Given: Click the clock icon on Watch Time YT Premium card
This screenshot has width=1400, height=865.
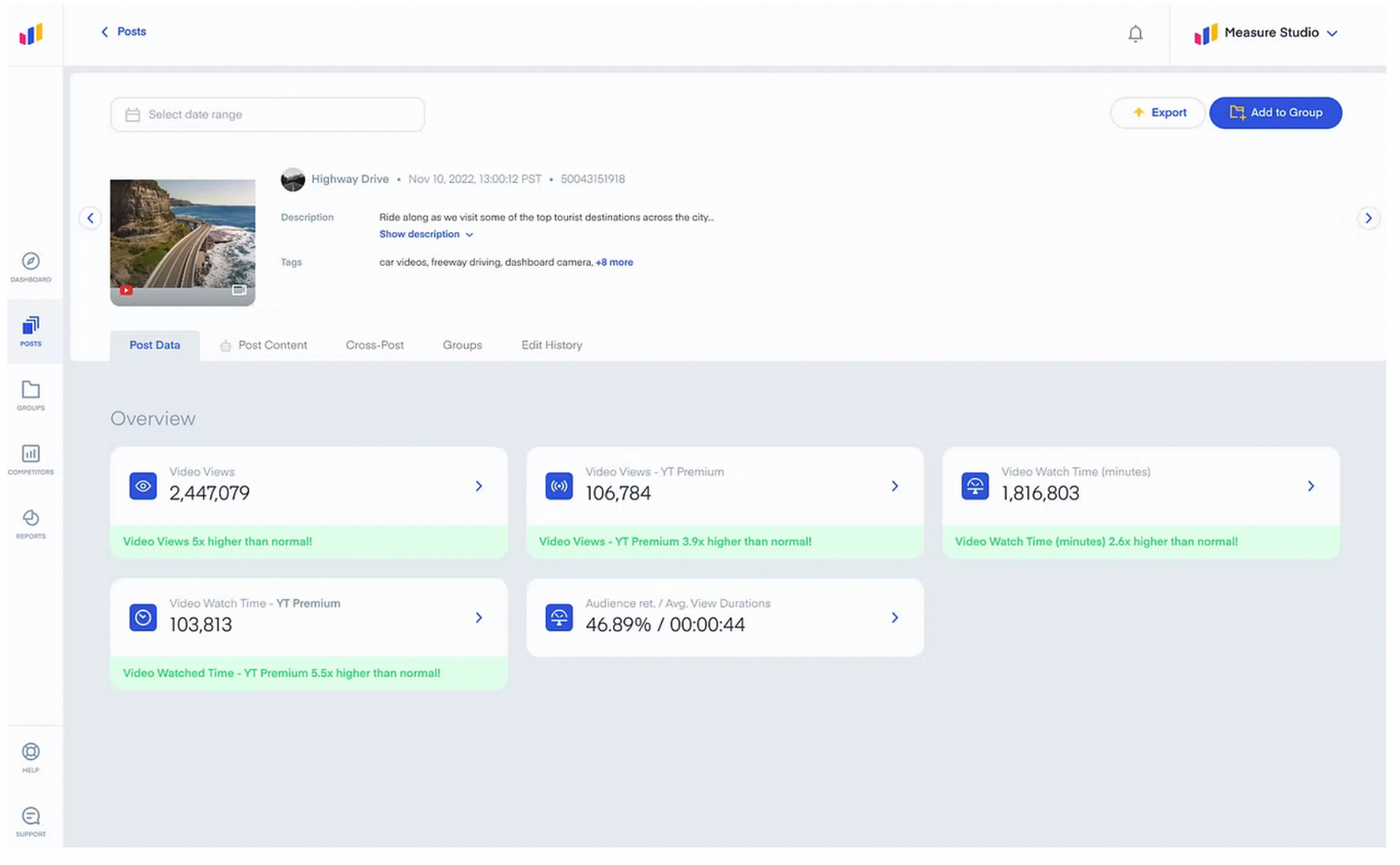Looking at the screenshot, I should [143, 618].
